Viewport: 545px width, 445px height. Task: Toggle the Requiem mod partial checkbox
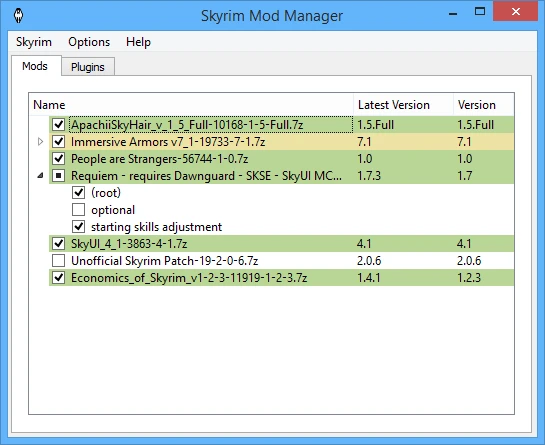point(58,176)
